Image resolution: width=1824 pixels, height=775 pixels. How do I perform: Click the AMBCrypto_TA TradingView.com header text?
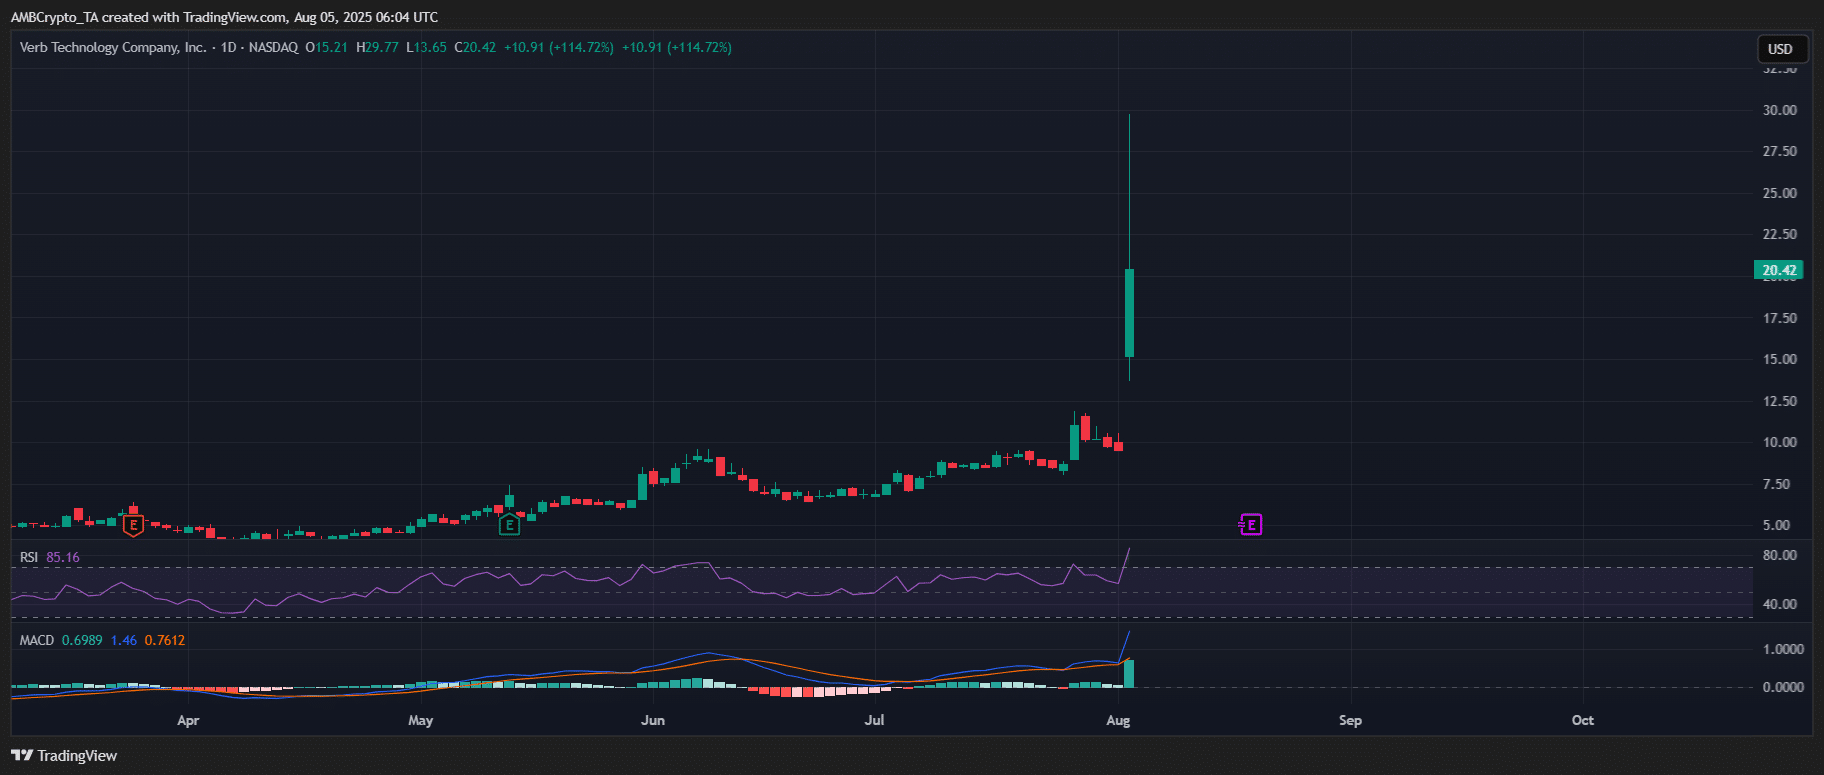tap(224, 17)
